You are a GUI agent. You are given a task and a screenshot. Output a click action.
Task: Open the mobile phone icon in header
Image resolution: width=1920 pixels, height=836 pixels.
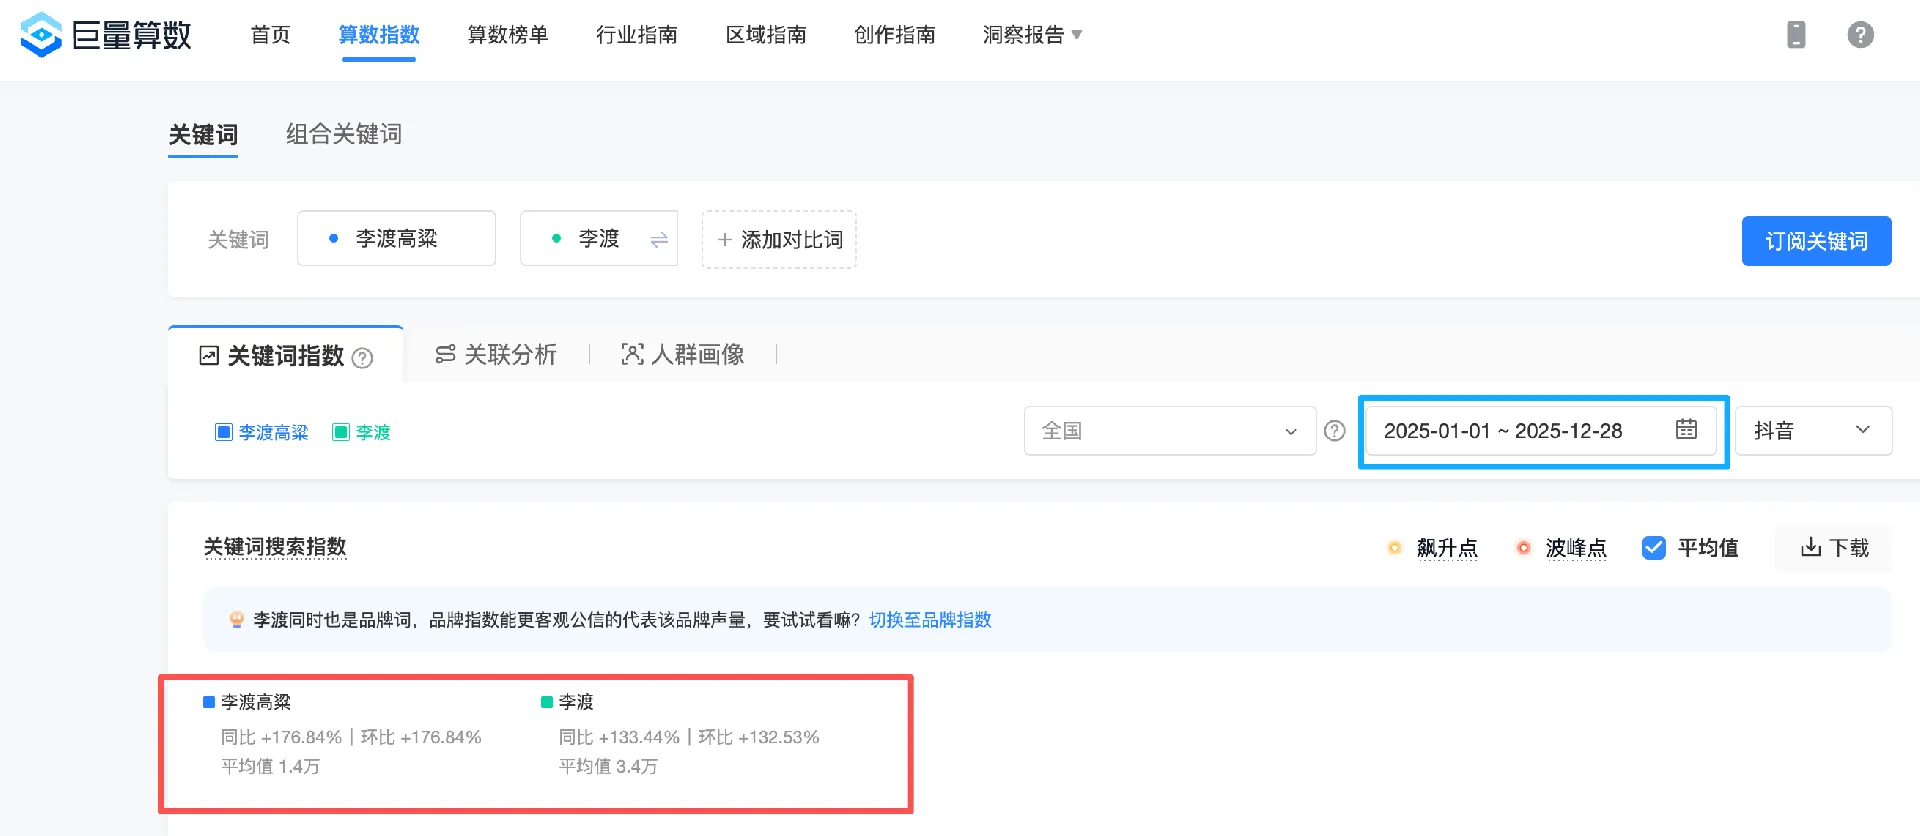1796,35
